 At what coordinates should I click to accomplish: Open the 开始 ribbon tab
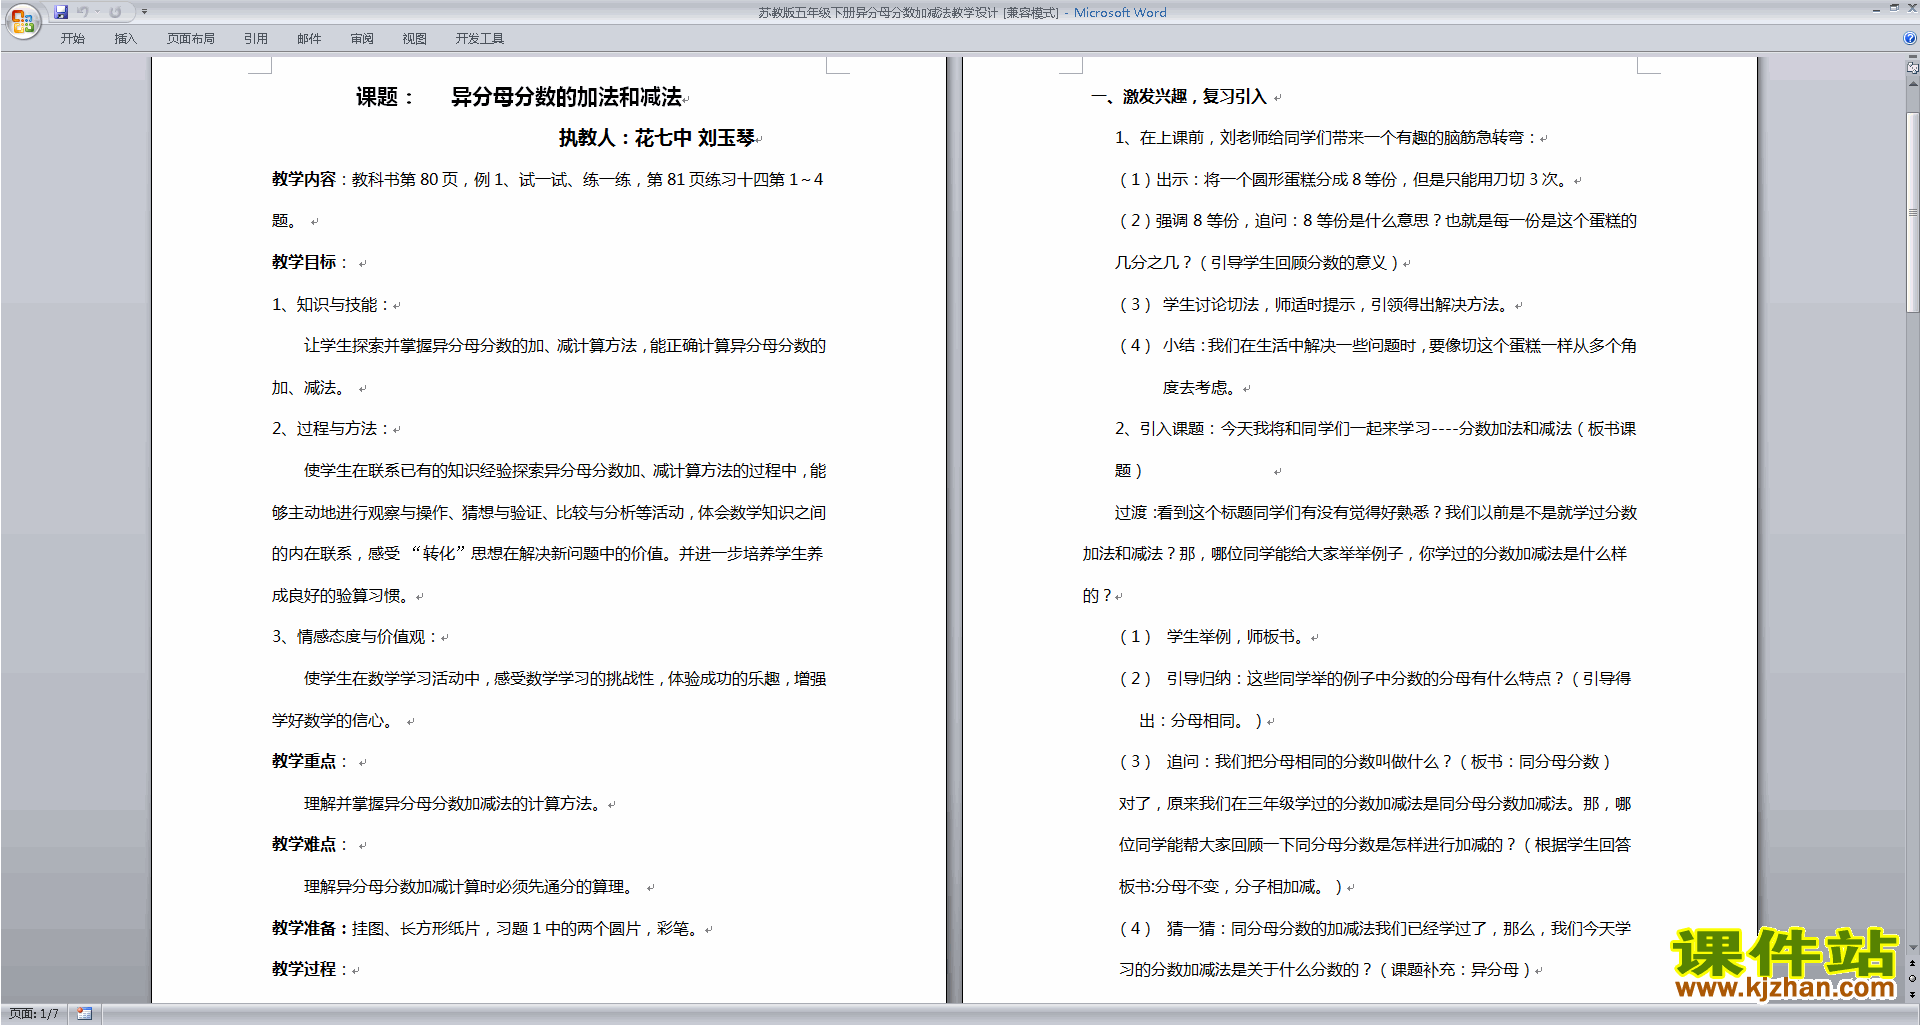(x=72, y=39)
